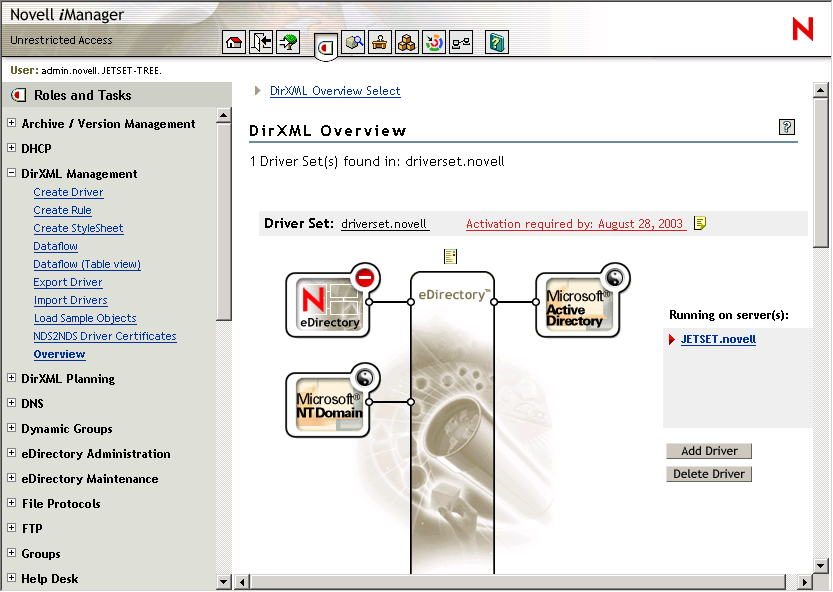The height and width of the screenshot is (592, 833).
Task: Open the Dataflow task link
Action: (55, 247)
